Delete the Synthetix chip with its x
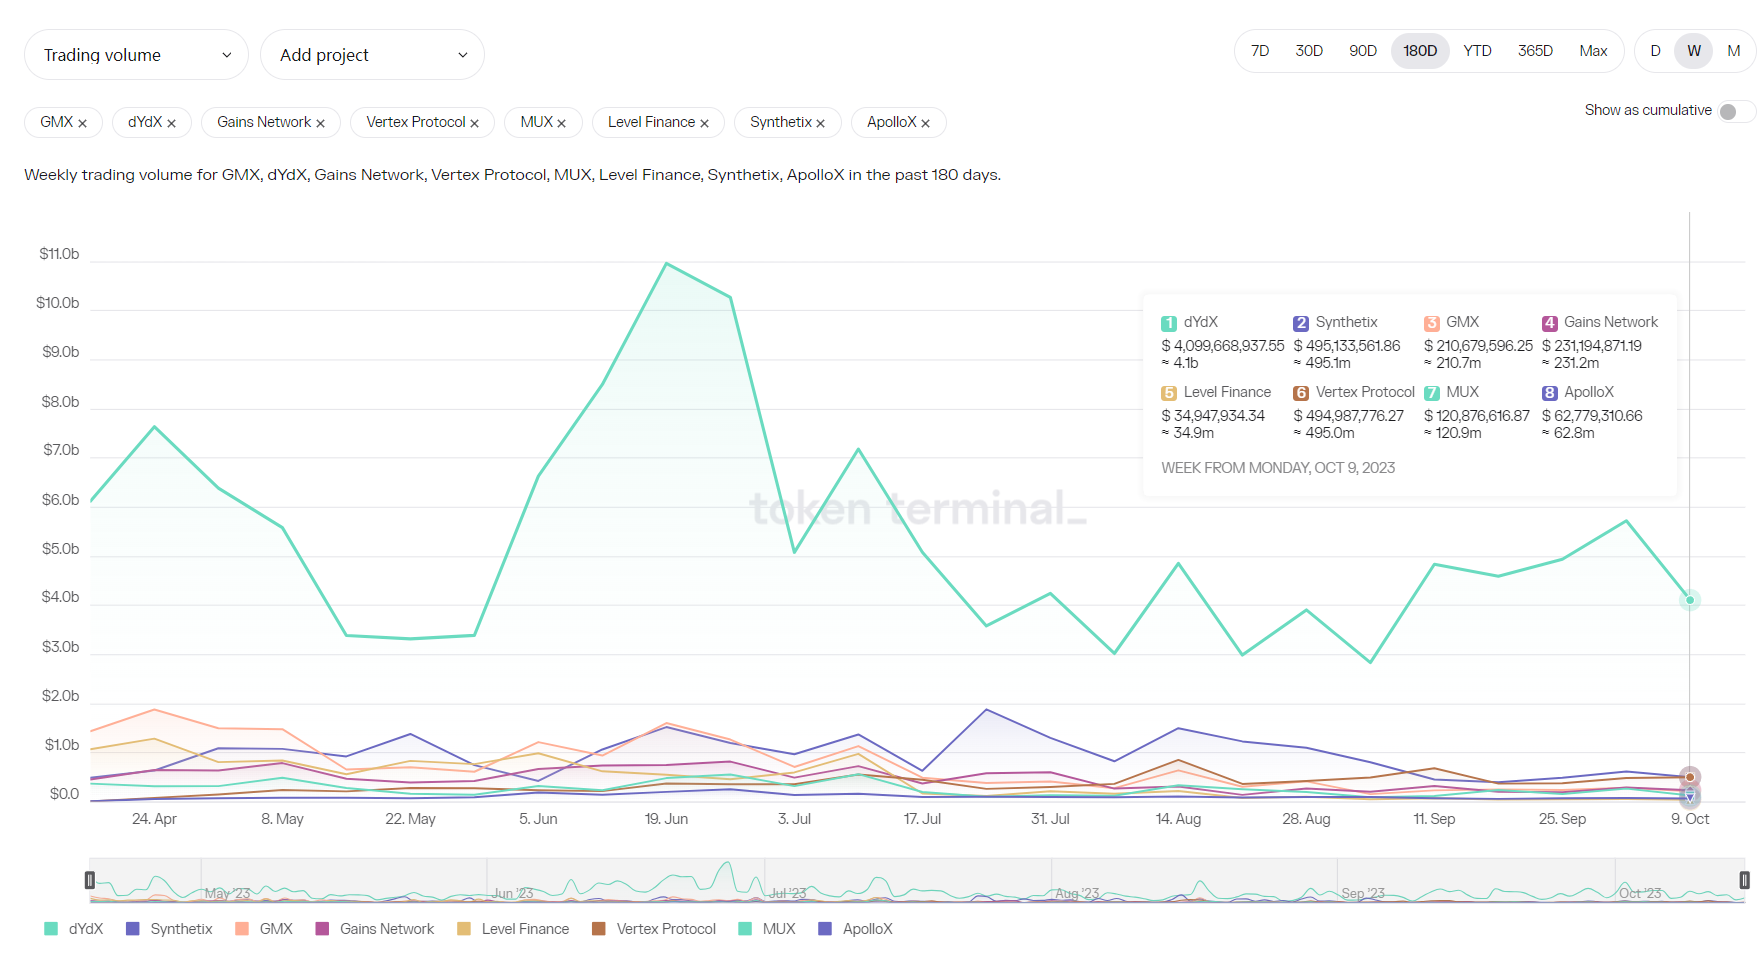This screenshot has width=1764, height=957. [x=820, y=123]
